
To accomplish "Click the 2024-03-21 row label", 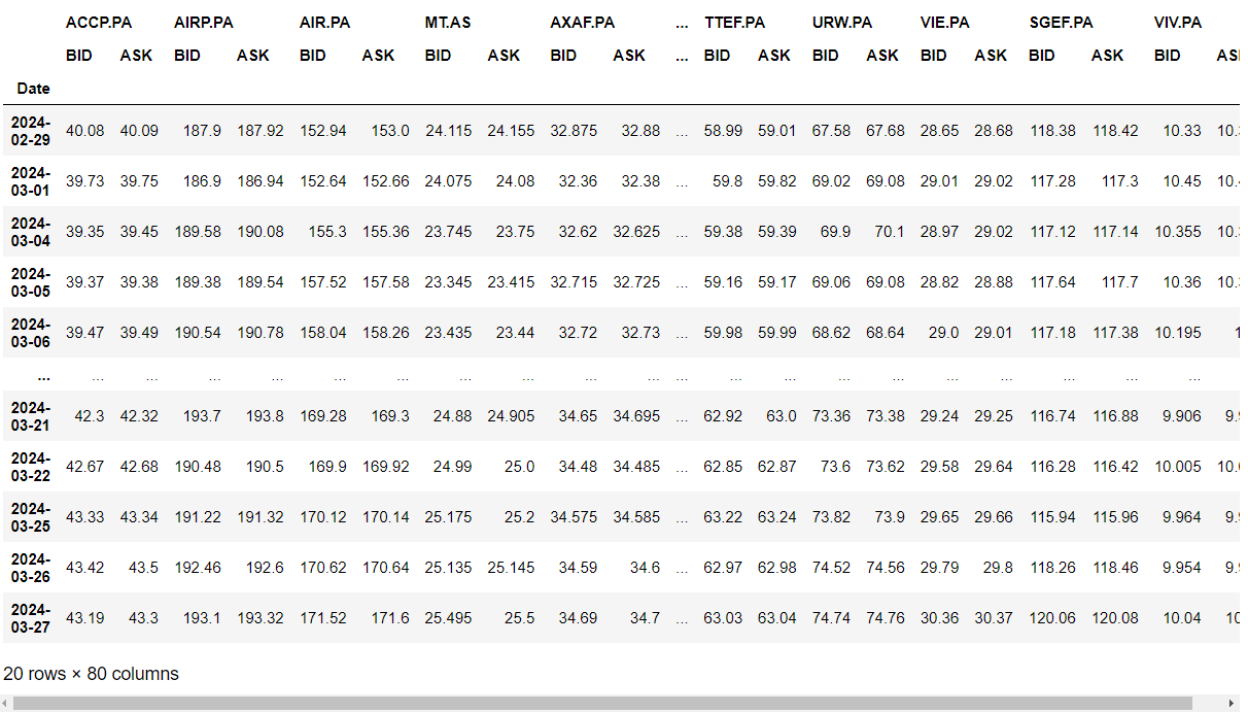I will (31, 415).
